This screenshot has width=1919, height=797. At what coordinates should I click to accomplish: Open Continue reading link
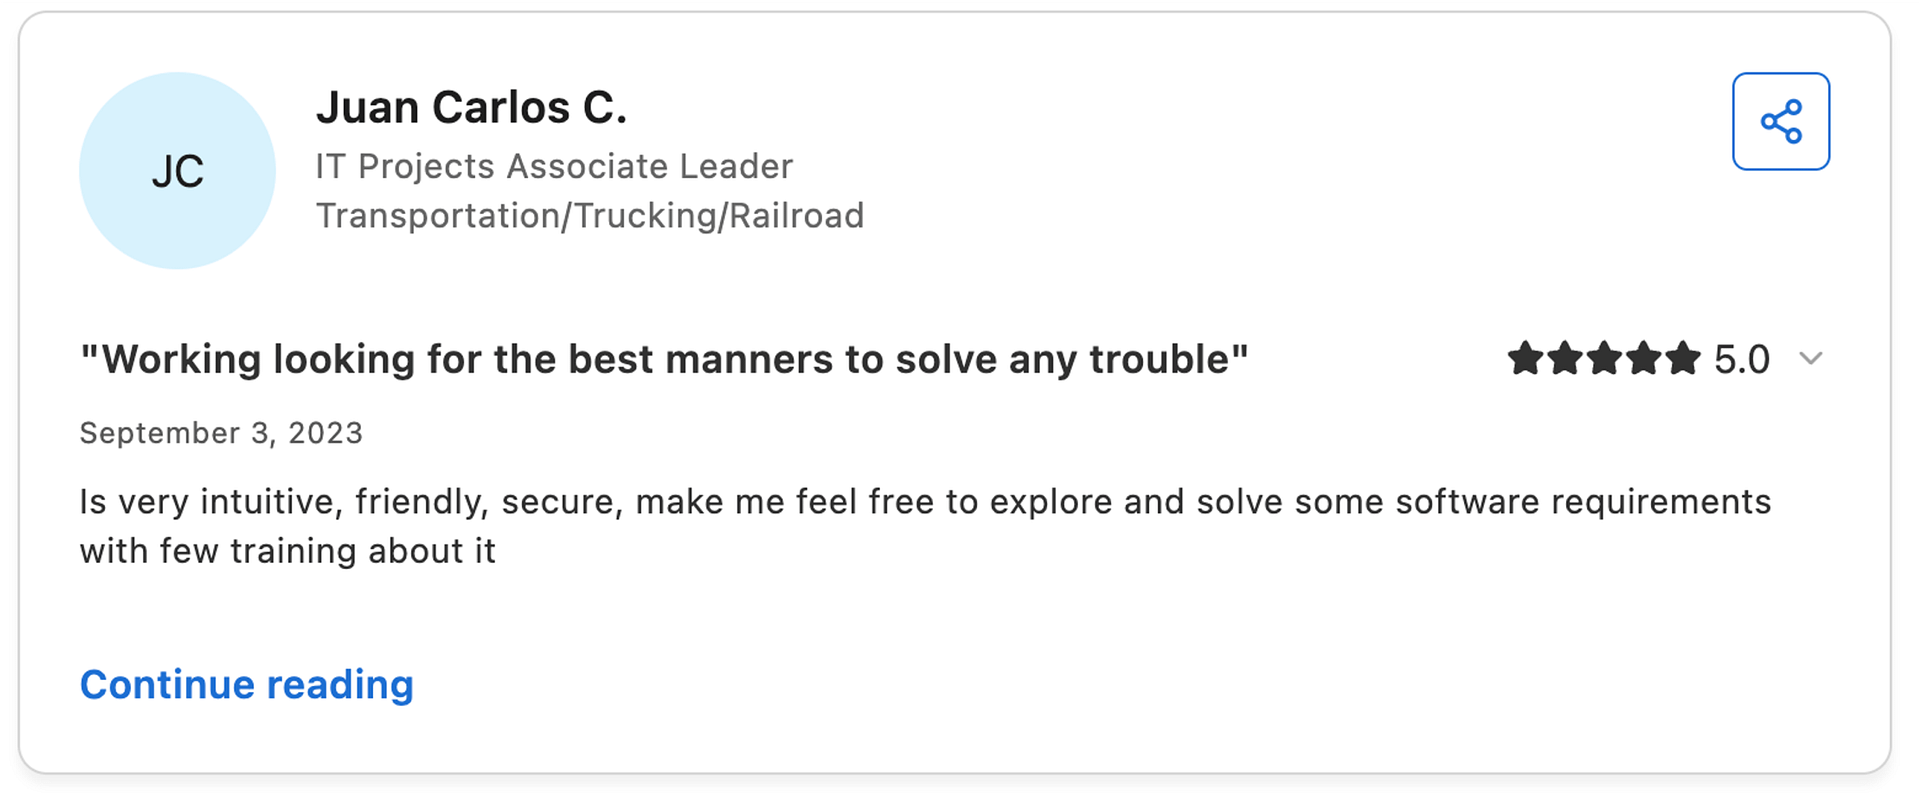[246, 685]
